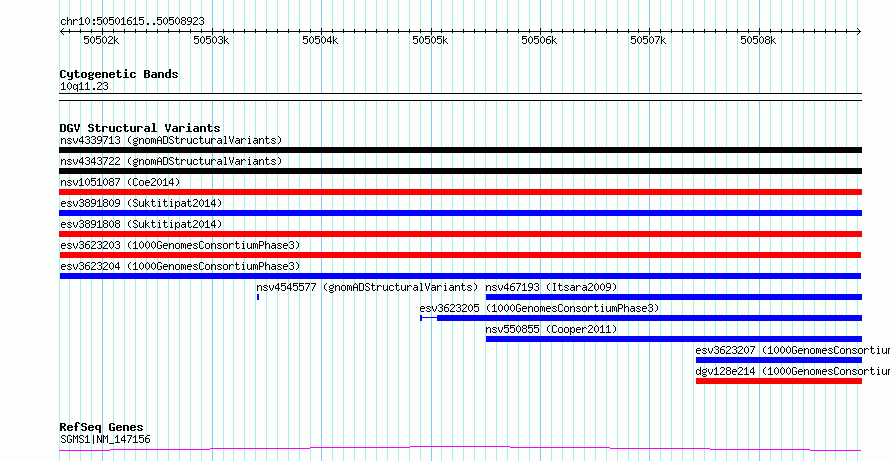Viewport: 890px width, 461px height.
Task: Open the nsv4545577 gnomAD variant label
Action: point(367,287)
